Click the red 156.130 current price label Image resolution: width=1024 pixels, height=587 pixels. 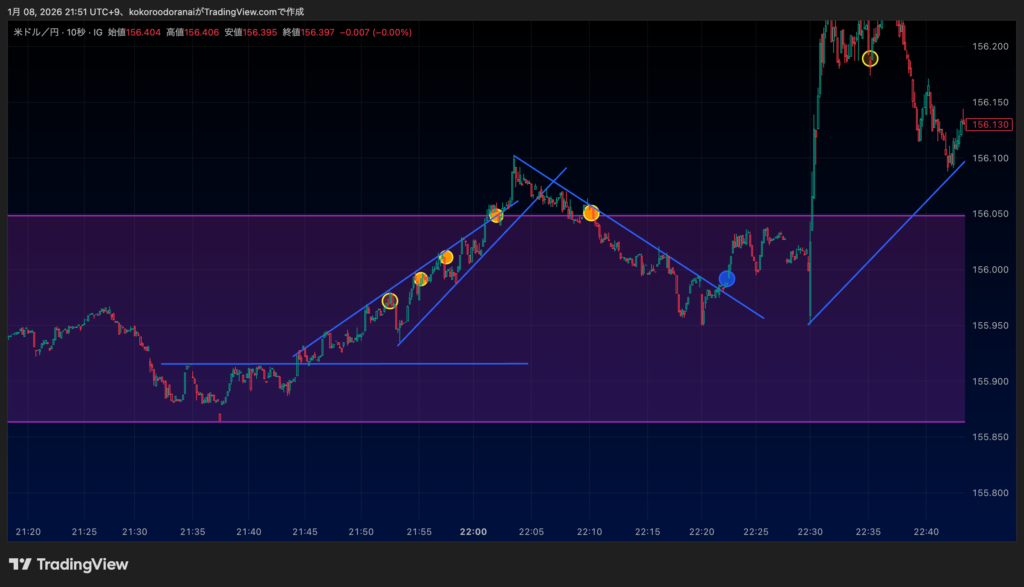click(x=991, y=125)
